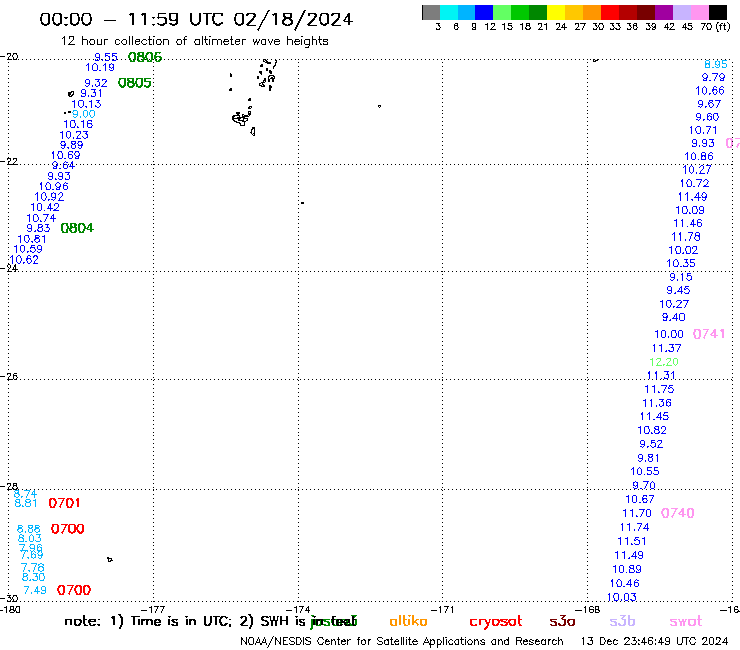The image size is (740, 650).
Task: Click the wave height value 10.69
Action: point(66,155)
